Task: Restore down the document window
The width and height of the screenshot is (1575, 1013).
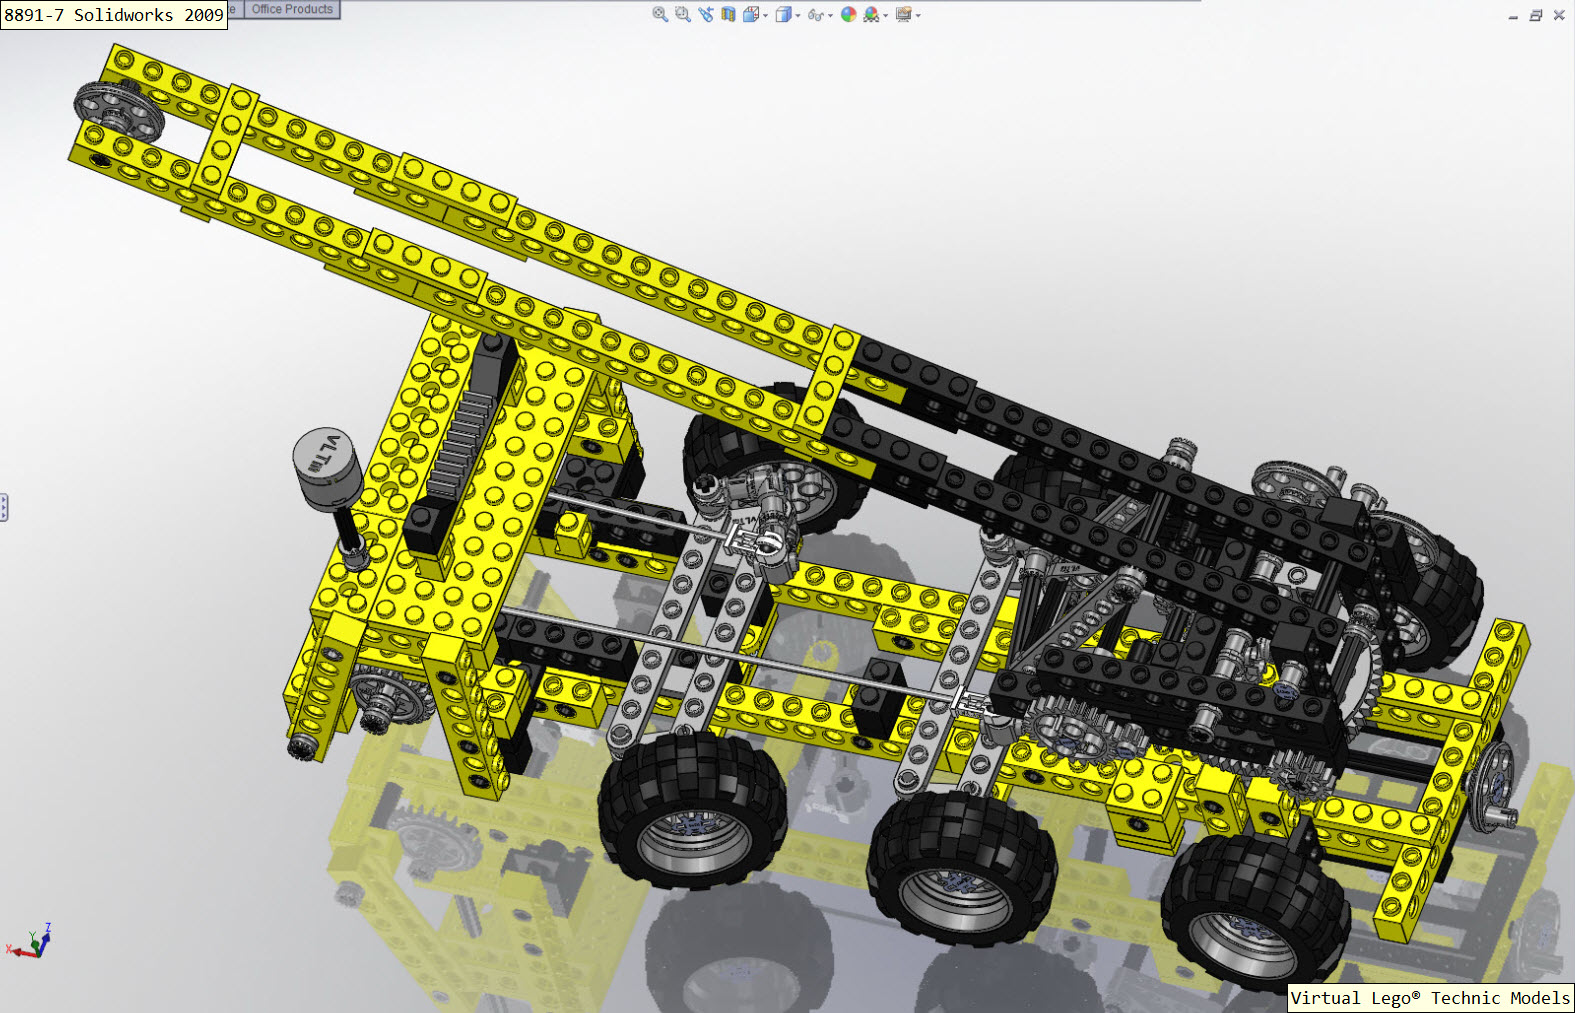Action: coord(1536,15)
